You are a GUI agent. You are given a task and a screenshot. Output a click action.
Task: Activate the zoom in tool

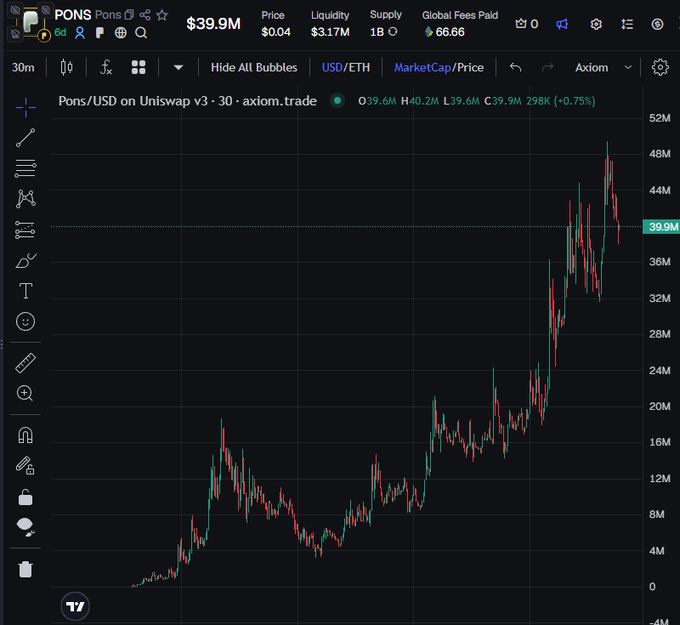(x=25, y=393)
